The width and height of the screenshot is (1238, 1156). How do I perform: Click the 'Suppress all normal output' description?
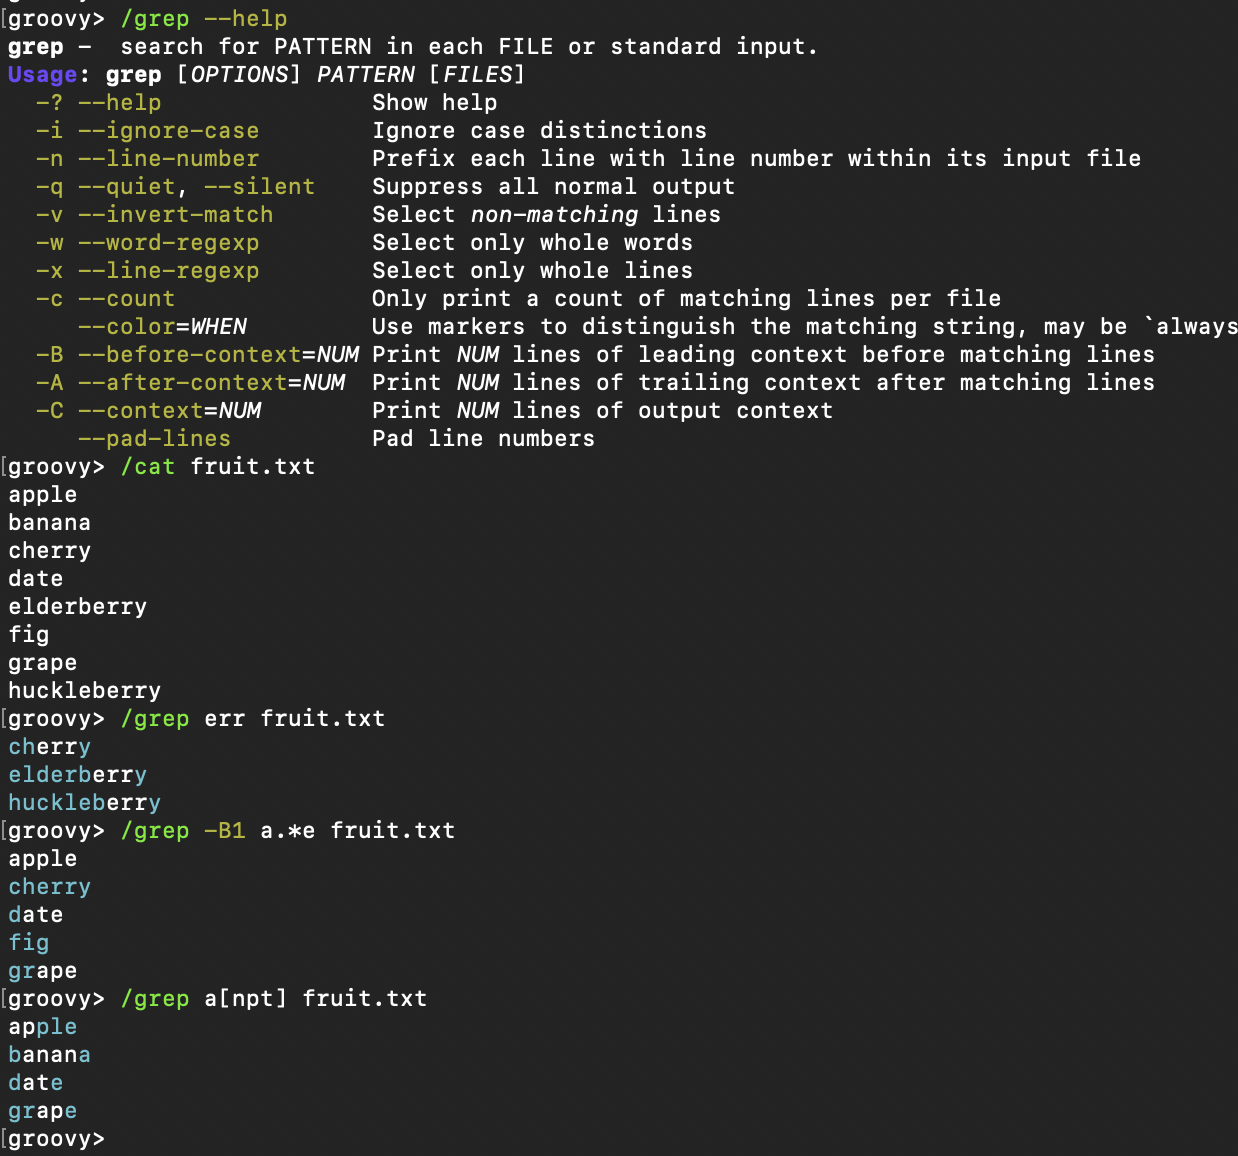pyautogui.click(x=553, y=187)
